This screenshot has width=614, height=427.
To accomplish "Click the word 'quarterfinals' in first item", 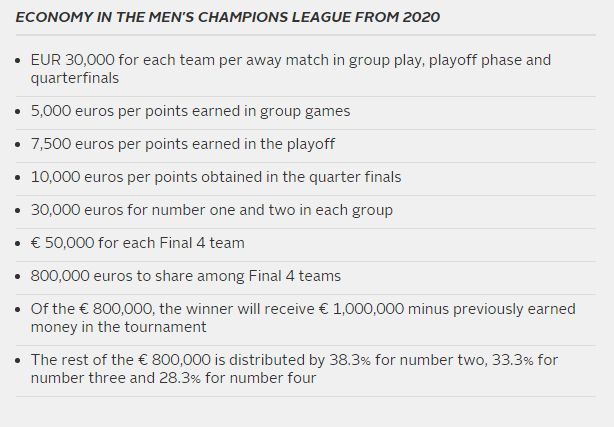I will click(x=75, y=78).
